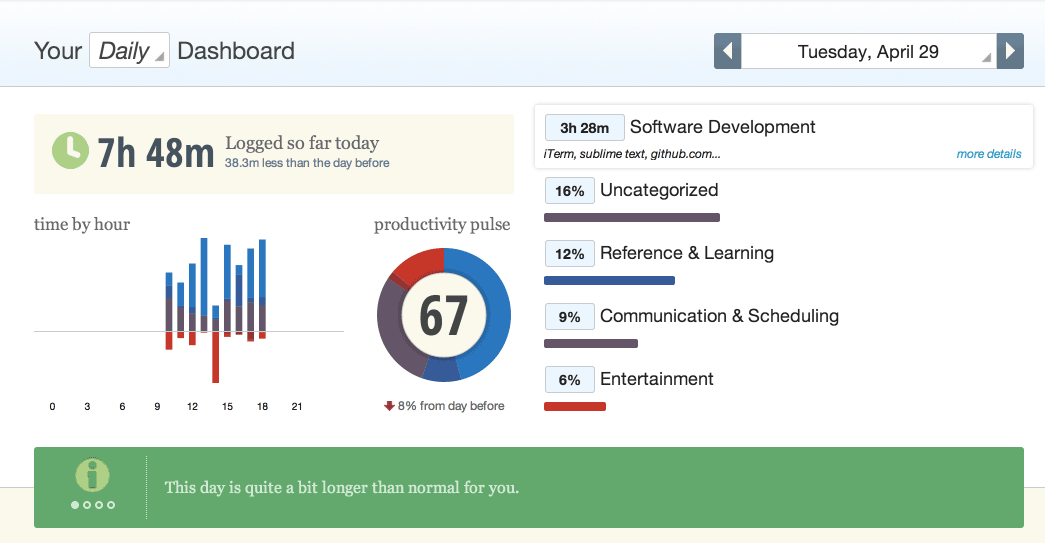Open the Reference & Learning category

[x=686, y=253]
